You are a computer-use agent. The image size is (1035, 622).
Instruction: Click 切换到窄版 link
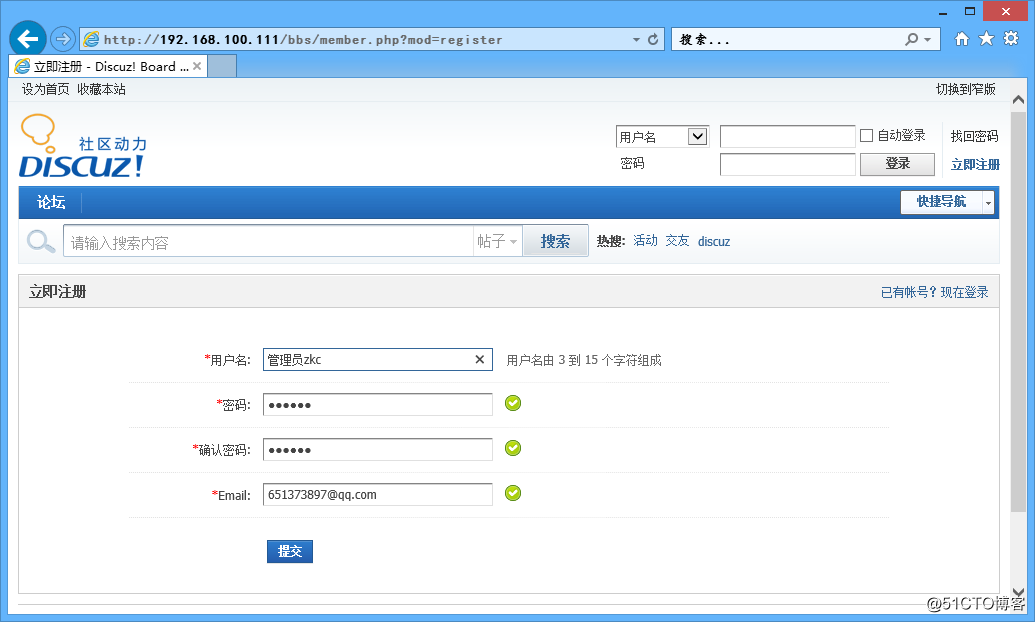[x=966, y=89]
